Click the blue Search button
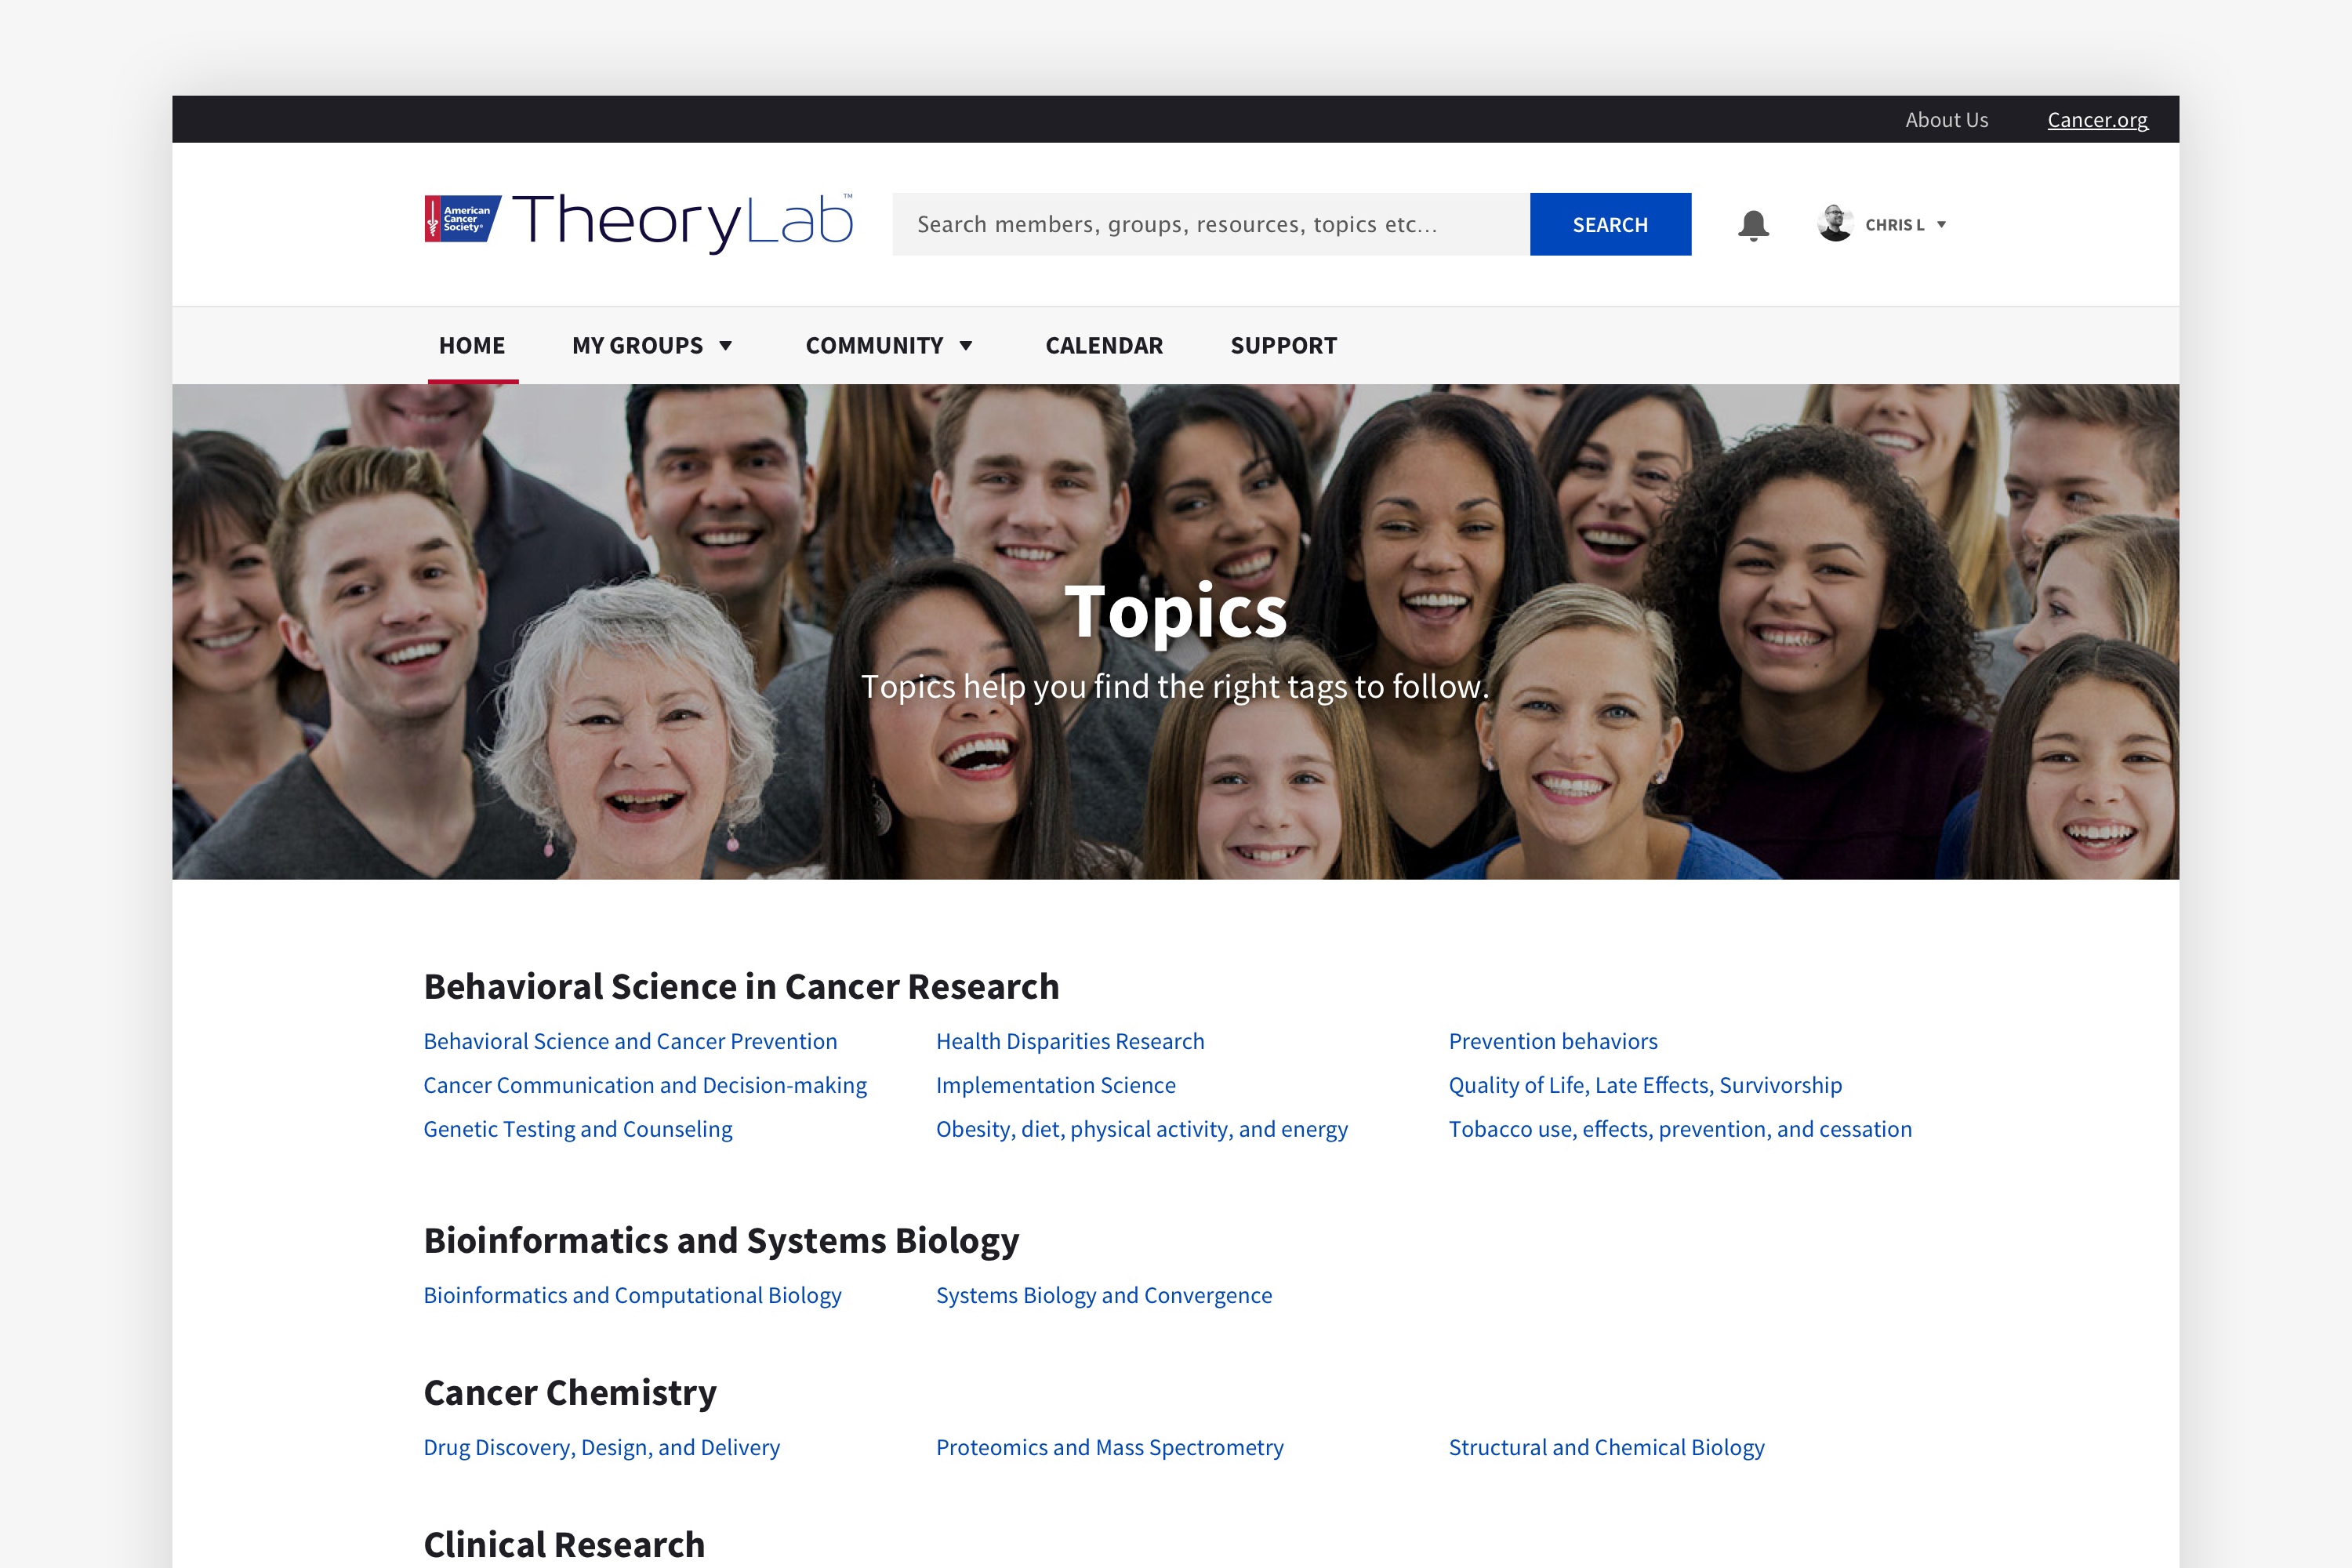 click(1610, 224)
